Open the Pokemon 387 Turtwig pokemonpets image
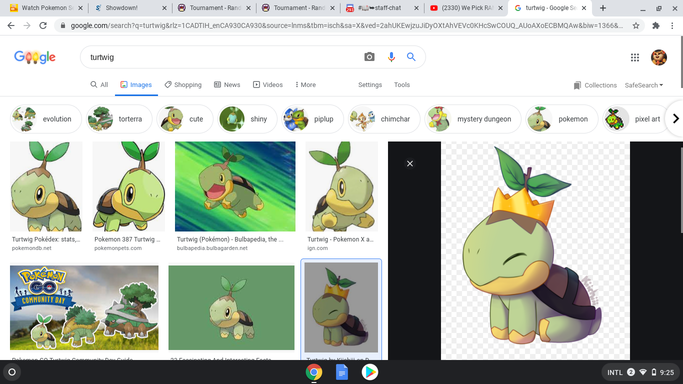 click(129, 186)
